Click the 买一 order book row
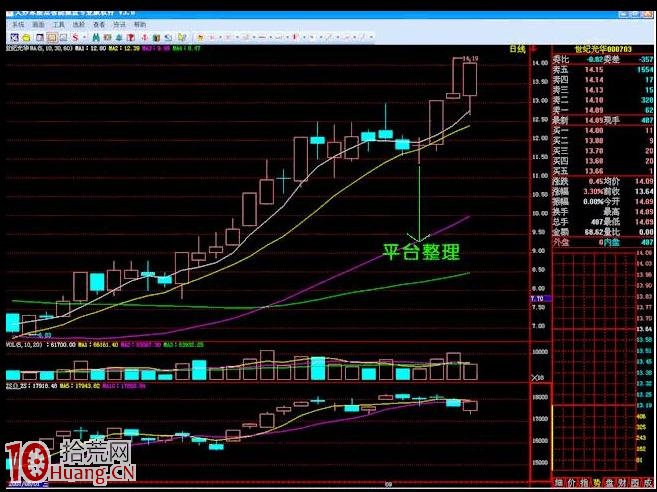 tap(603, 130)
